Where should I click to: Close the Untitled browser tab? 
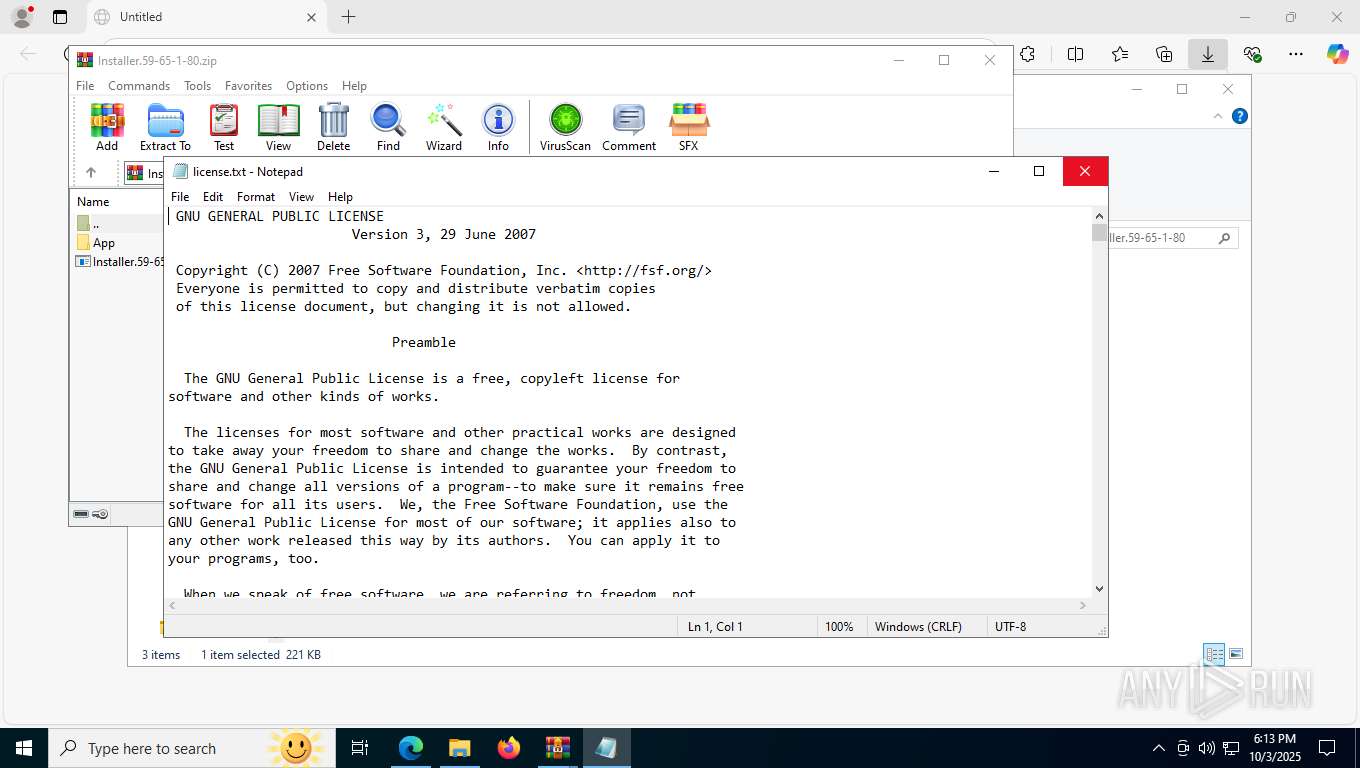pyautogui.click(x=311, y=17)
